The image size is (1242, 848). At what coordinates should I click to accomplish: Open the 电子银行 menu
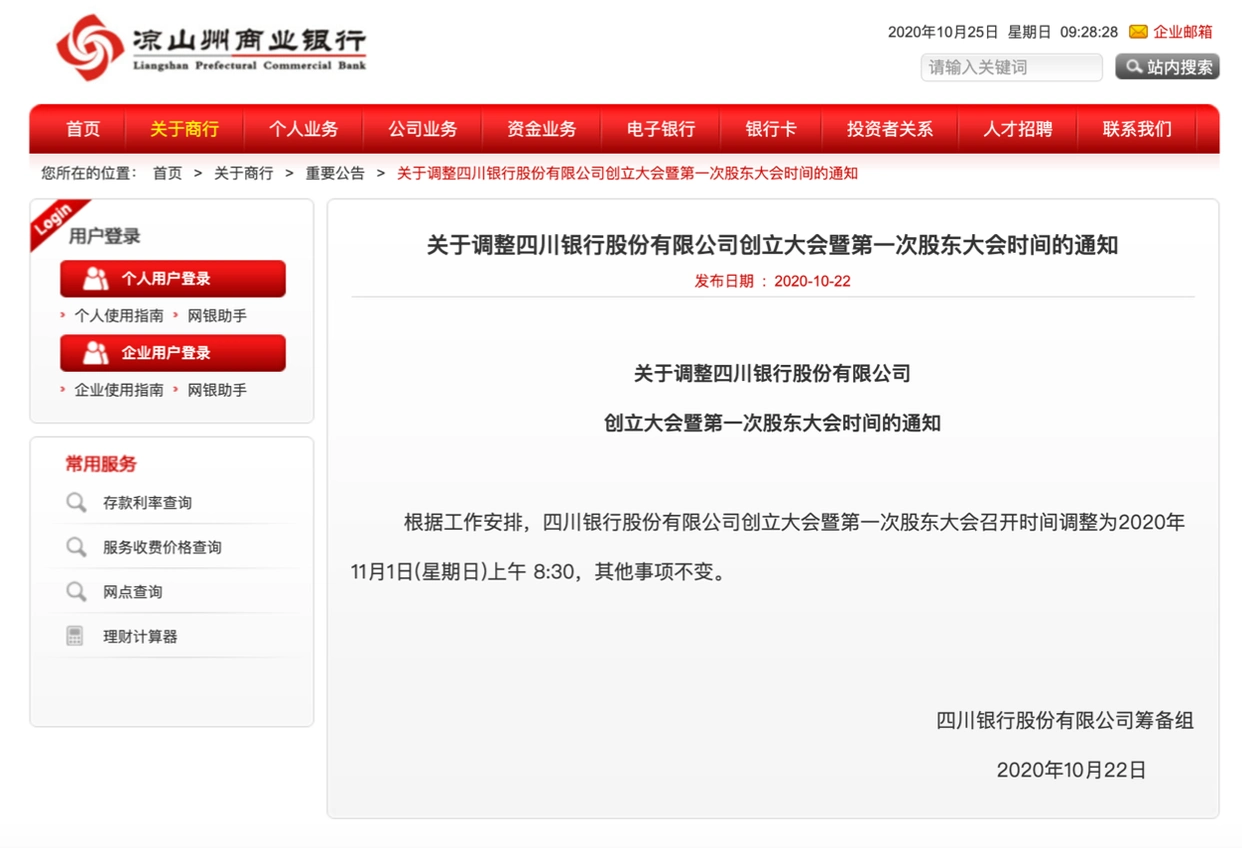click(x=658, y=129)
